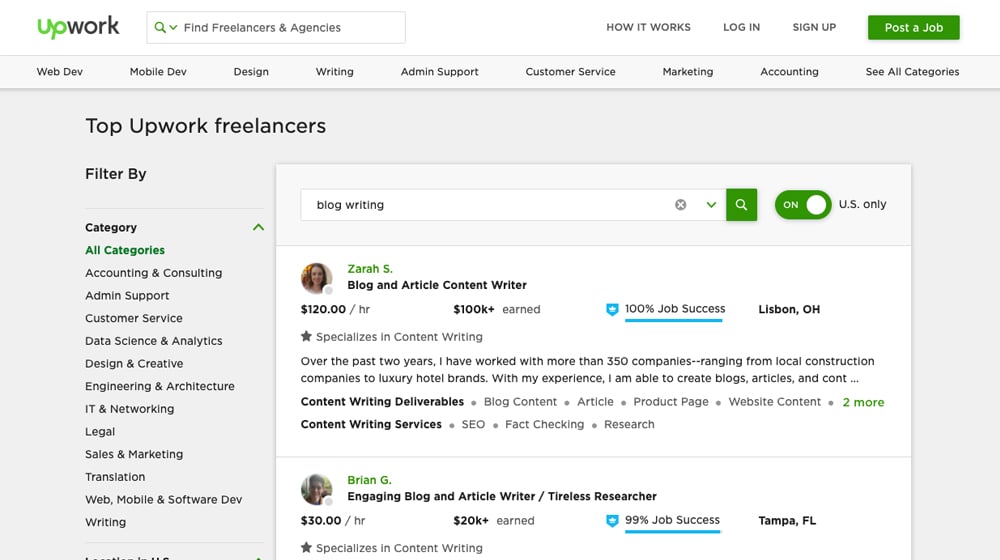Viewport: 1000px width, 560px height.
Task: Filter by Translation category
Action: click(x=115, y=476)
